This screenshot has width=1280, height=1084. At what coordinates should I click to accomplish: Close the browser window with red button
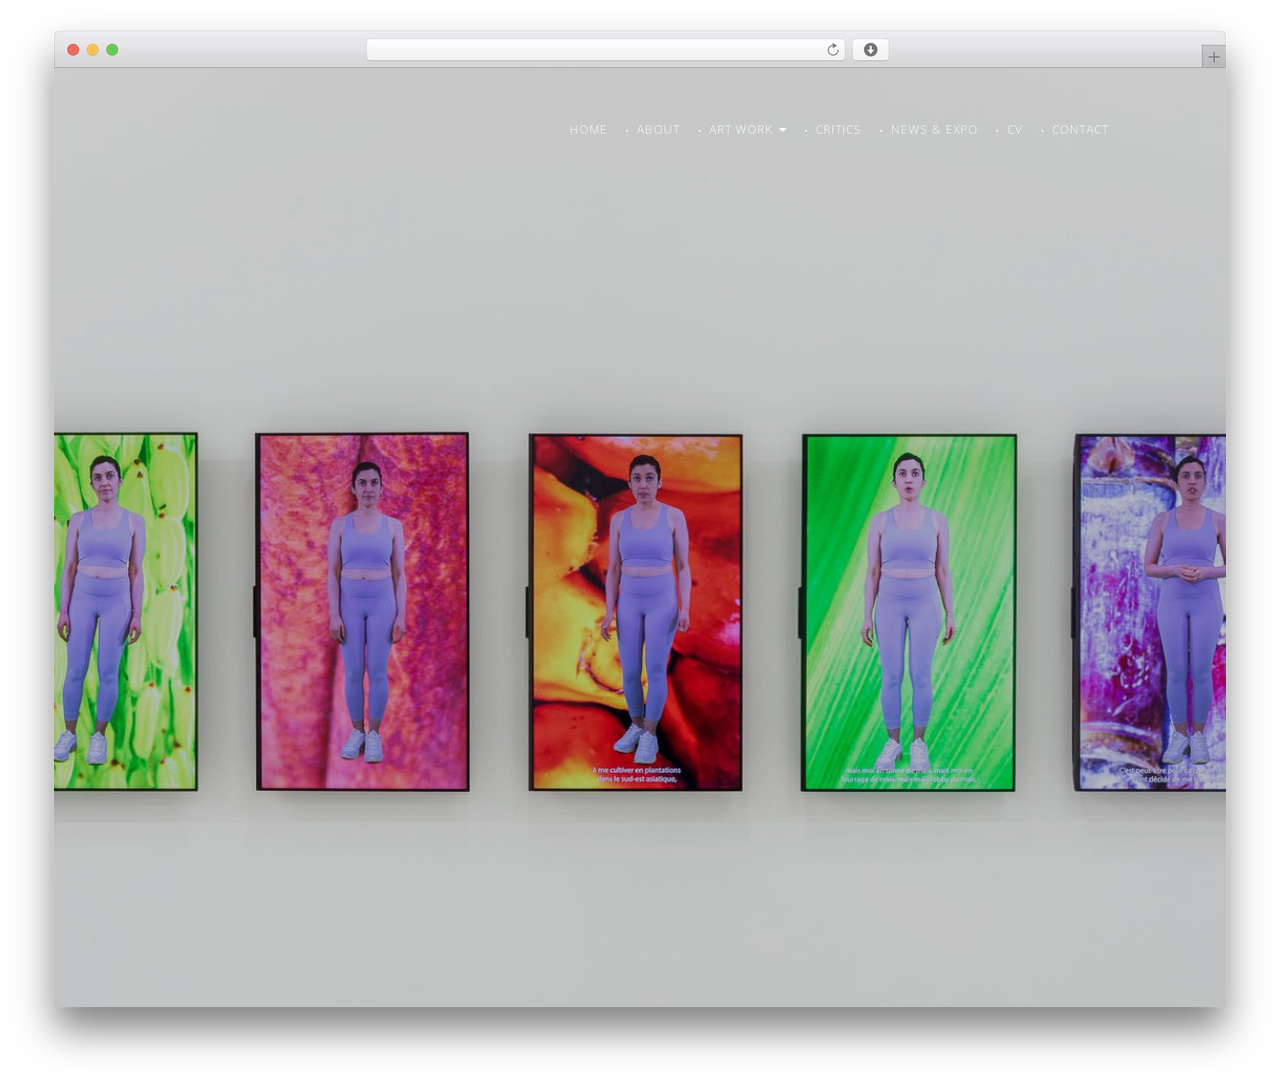(73, 50)
